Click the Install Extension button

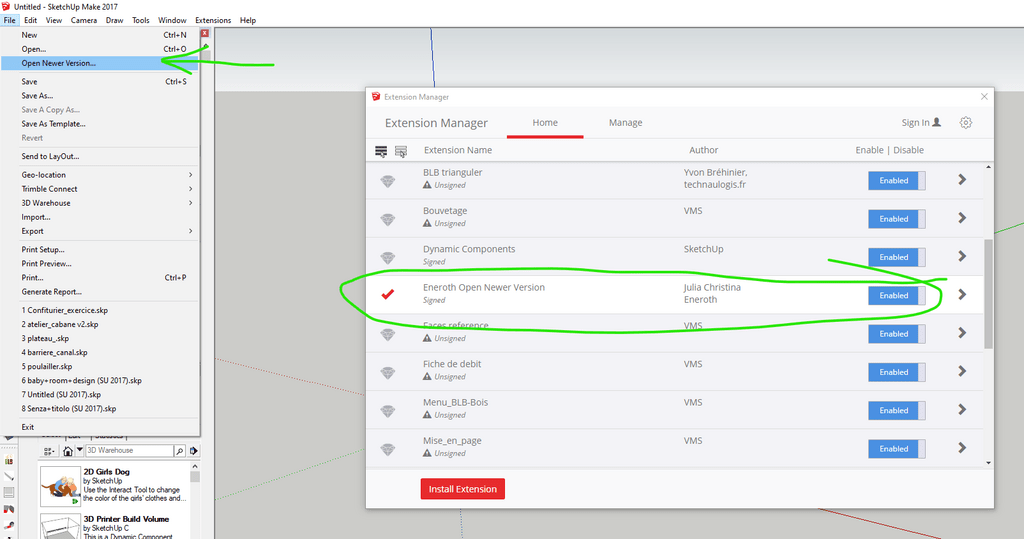pyautogui.click(x=462, y=489)
